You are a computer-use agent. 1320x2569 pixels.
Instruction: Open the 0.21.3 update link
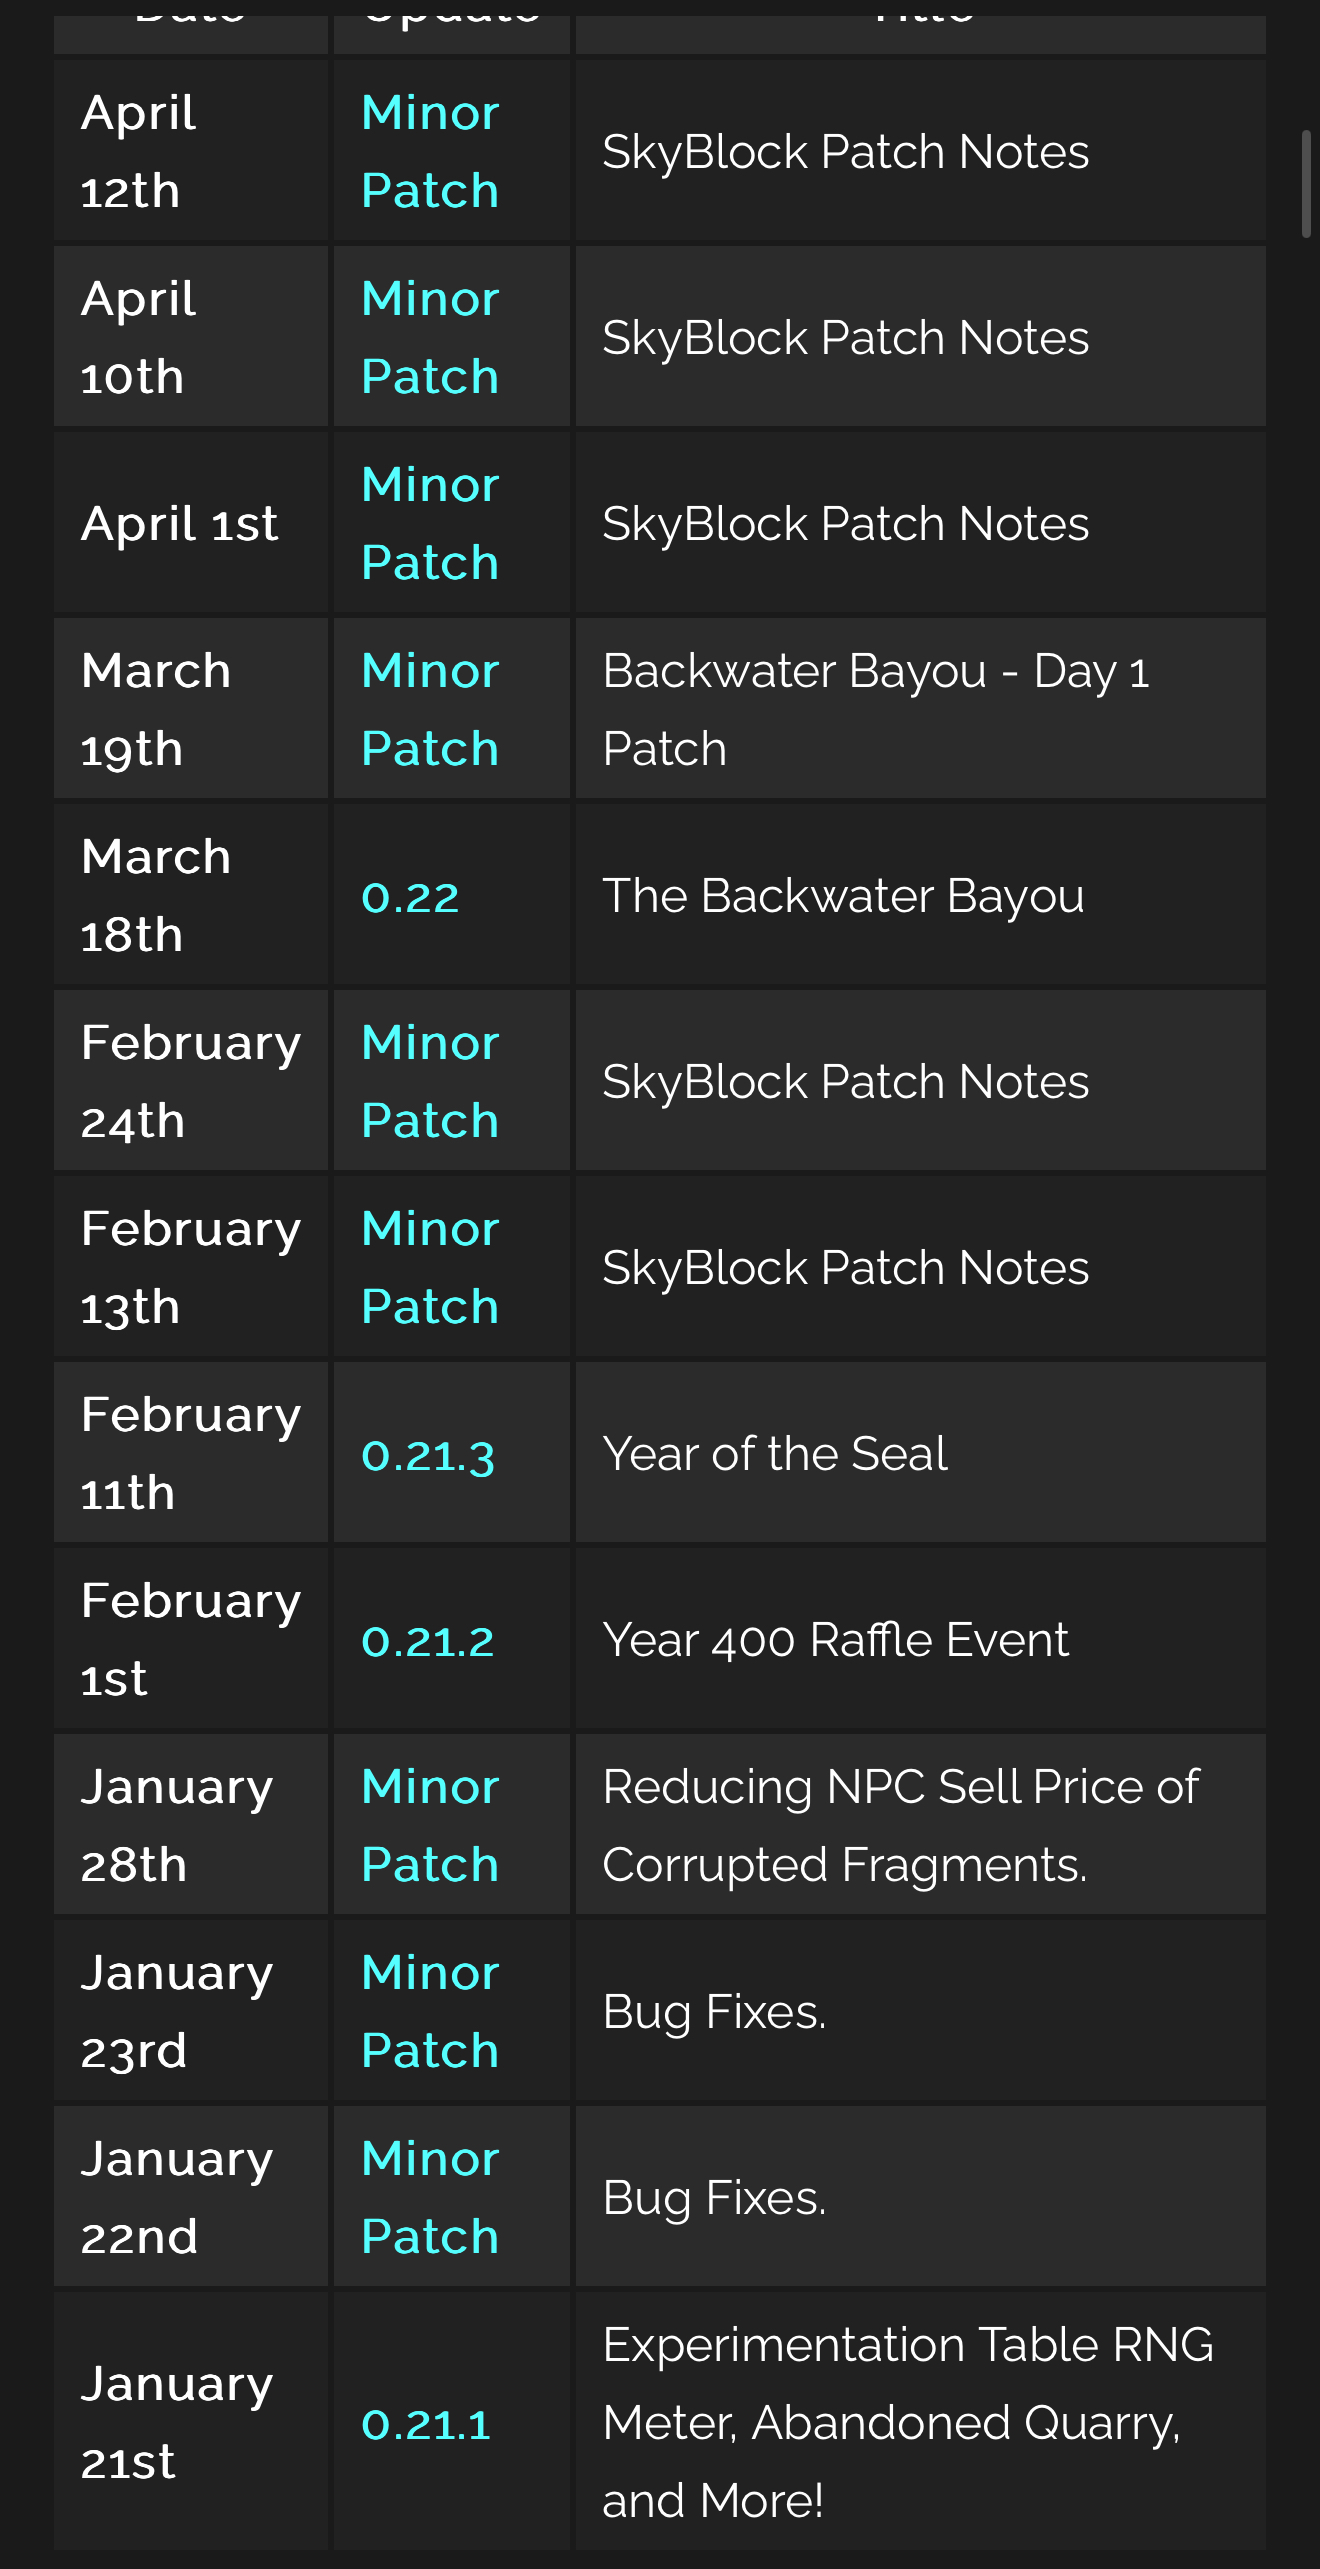point(428,1455)
